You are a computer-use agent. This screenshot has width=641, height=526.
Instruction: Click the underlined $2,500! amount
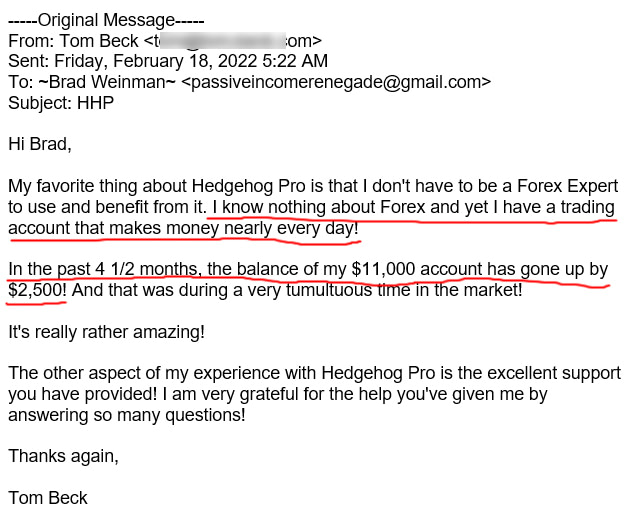click(38, 290)
